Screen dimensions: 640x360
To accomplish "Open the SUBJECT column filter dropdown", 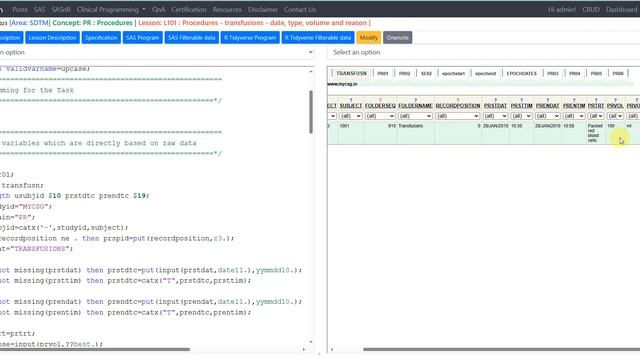I will [x=351, y=116].
